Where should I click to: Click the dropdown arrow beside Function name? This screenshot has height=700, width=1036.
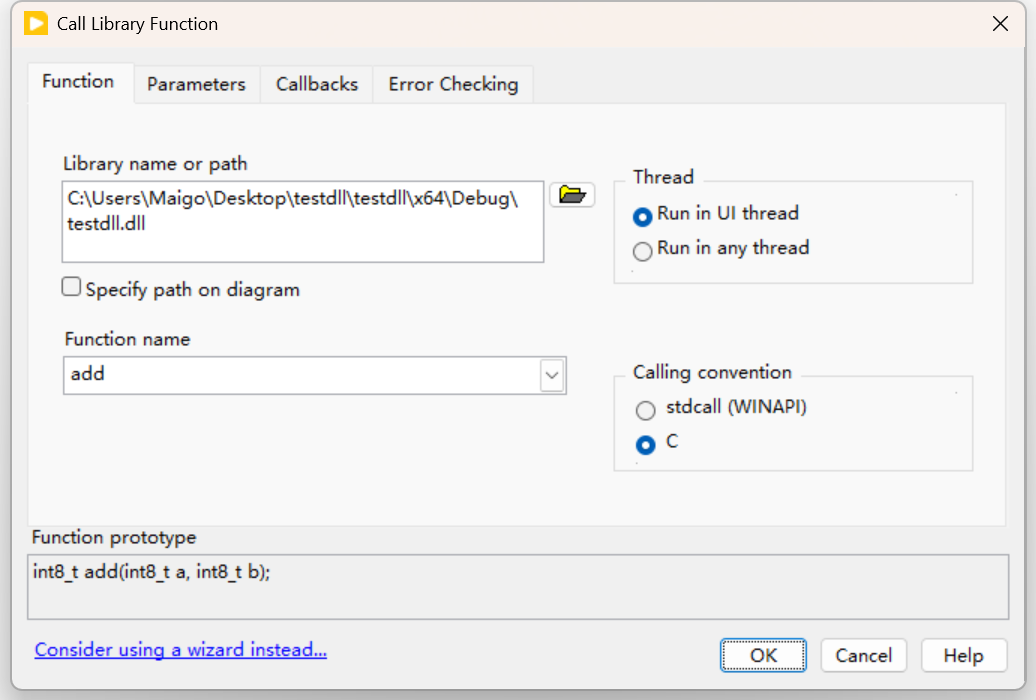pos(553,375)
